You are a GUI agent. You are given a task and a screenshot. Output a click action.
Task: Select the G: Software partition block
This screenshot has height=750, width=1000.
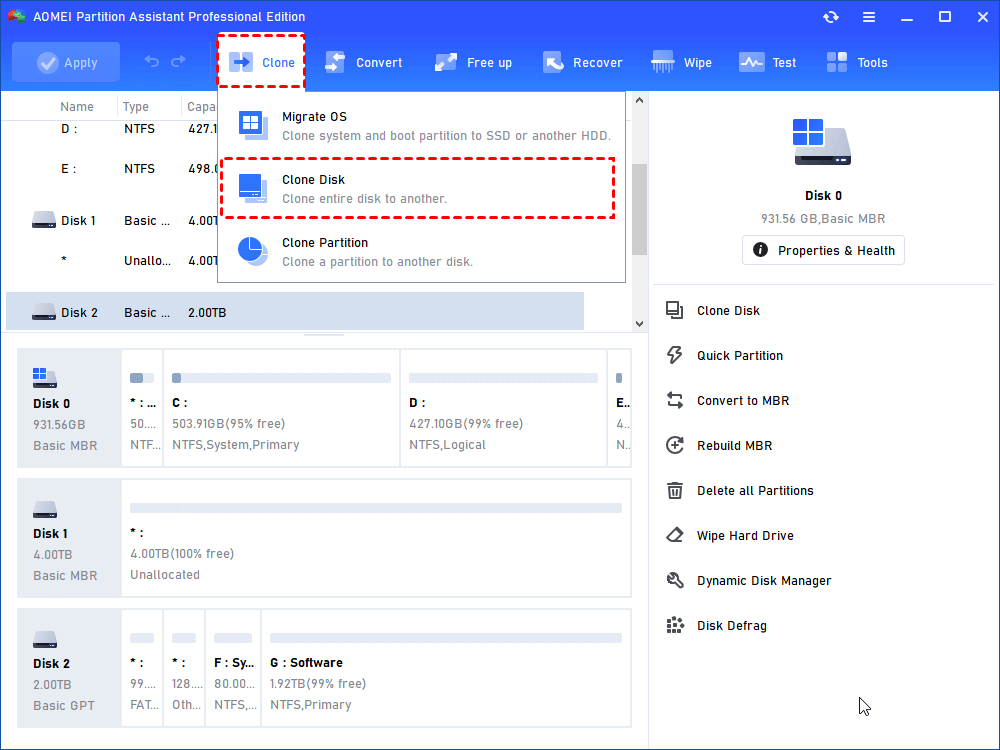[x=446, y=668]
